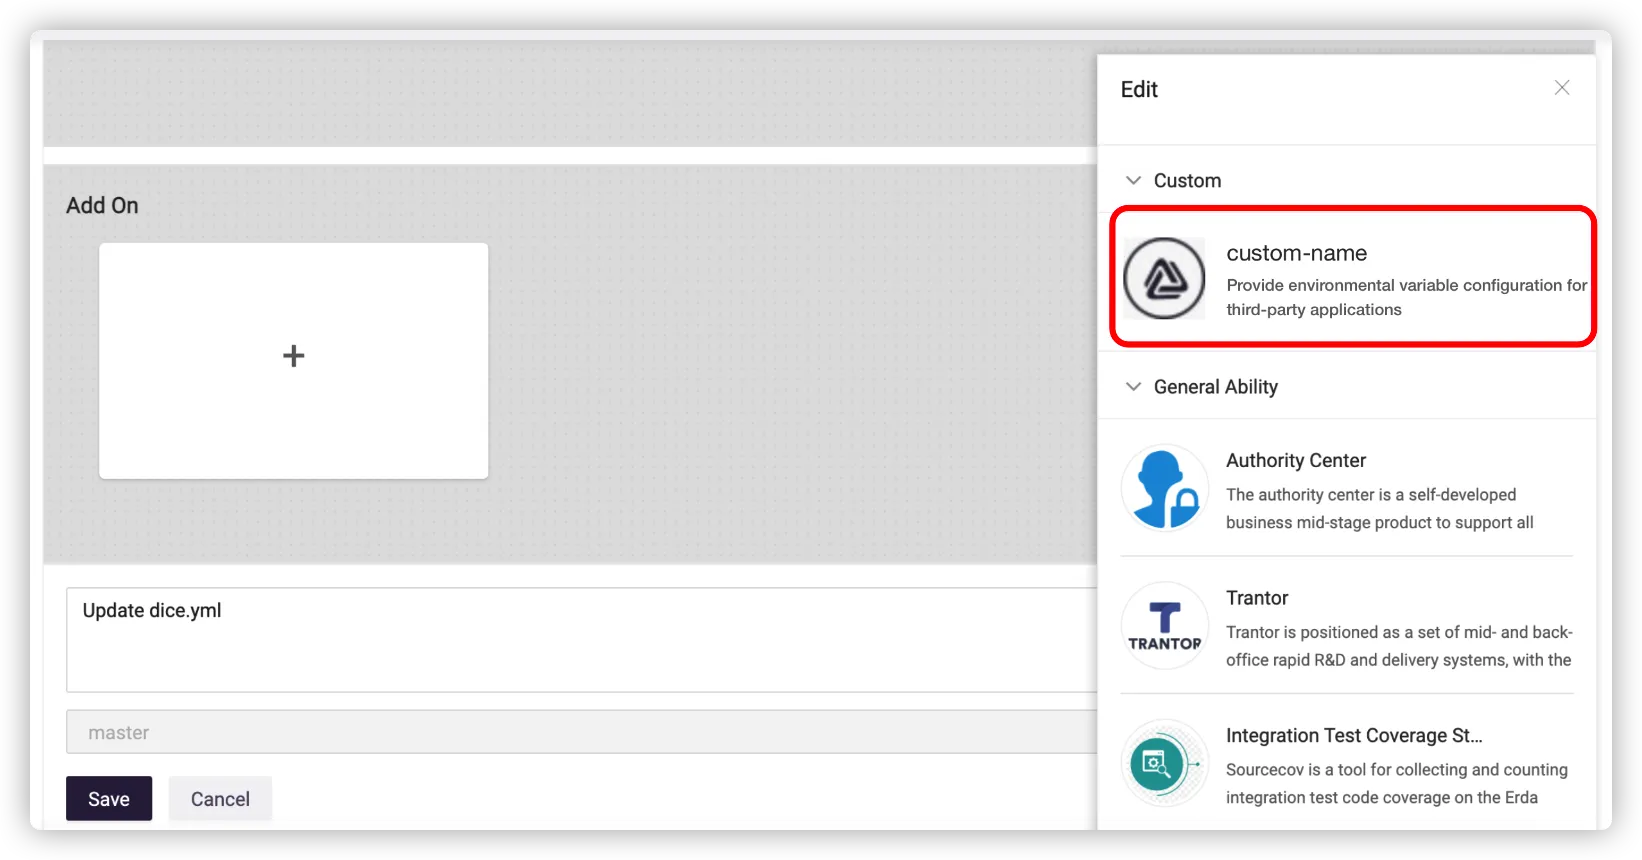Focus the Update dice.yml commit message field

pyautogui.click(x=580, y=640)
